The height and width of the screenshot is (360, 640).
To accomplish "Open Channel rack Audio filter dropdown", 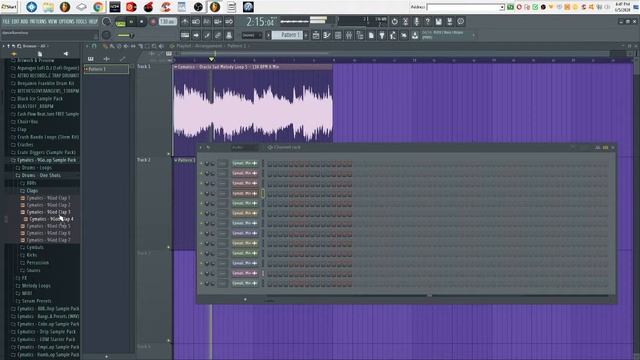I will [x=244, y=147].
